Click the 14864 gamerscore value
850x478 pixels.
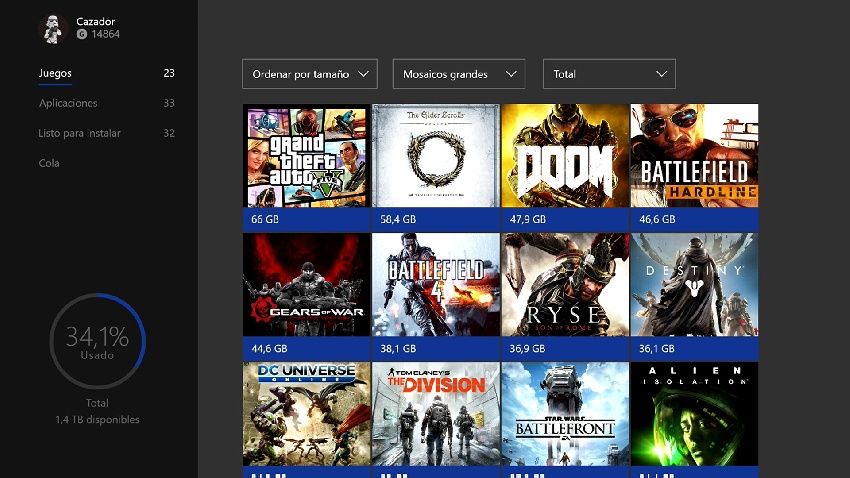pyautogui.click(x=105, y=34)
